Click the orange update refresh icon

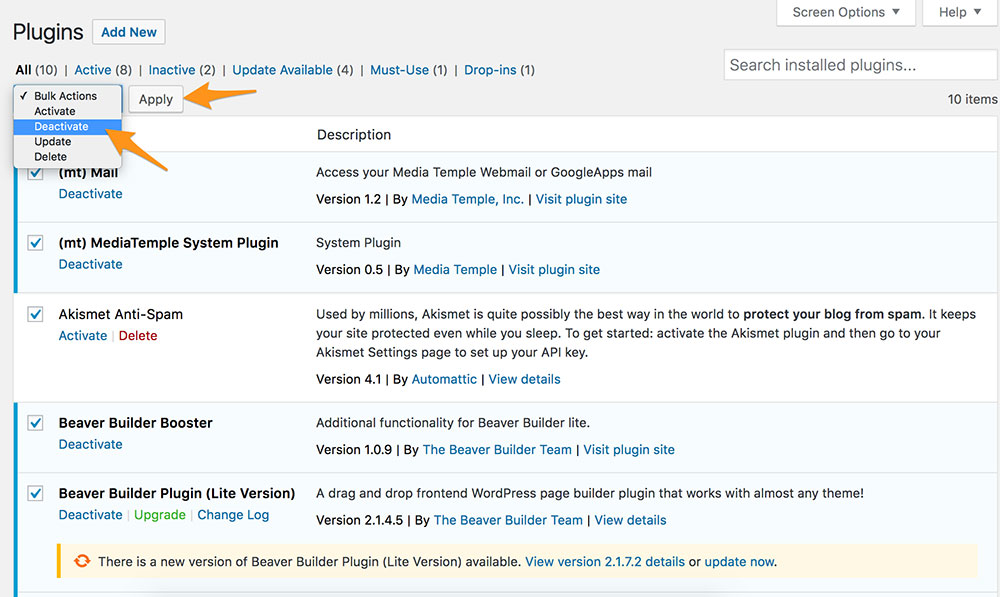pyautogui.click(x=82, y=561)
